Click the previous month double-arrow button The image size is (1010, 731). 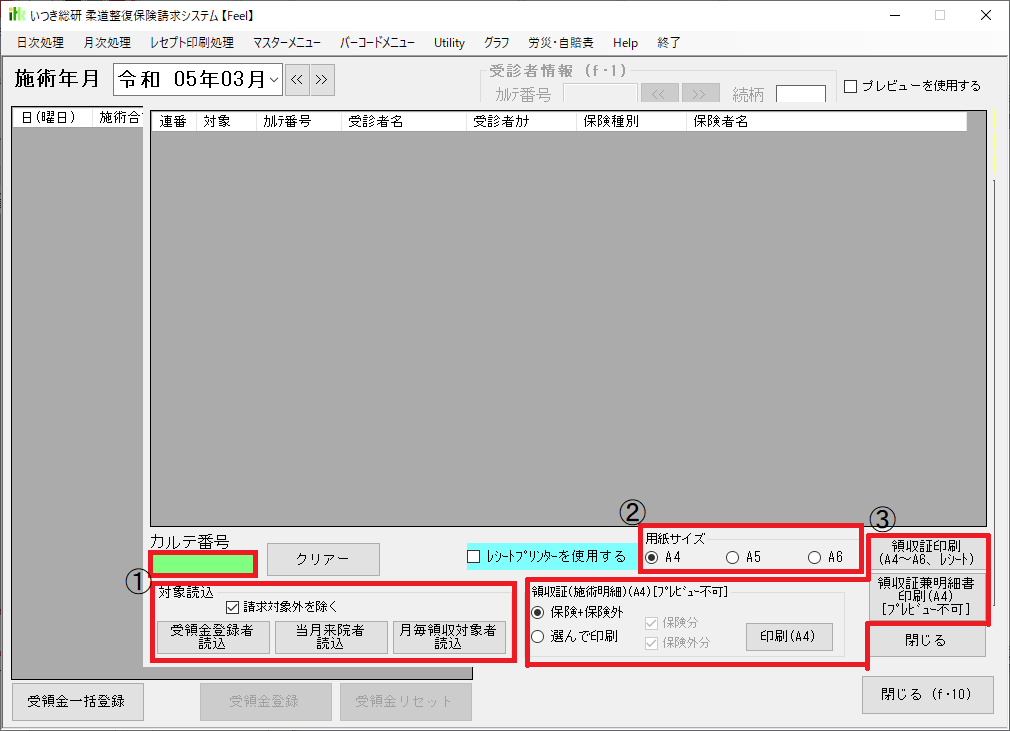coord(297,79)
